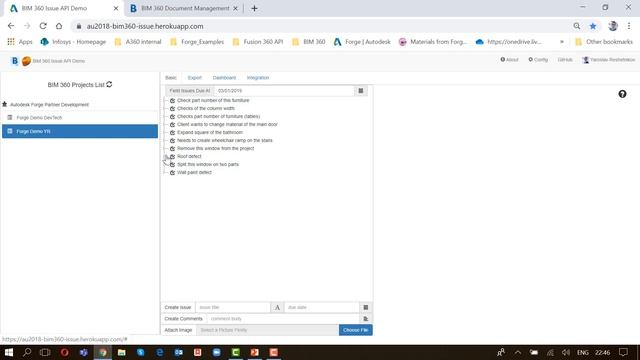Select issue 'Split this window on two parts'

pyautogui.click(x=208, y=164)
